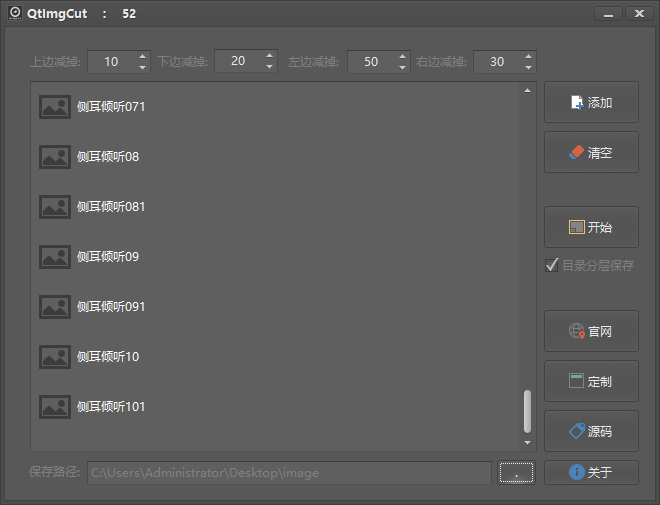Viewport: 660px width, 505px height.
Task: Decrease the 上边减掉 value with down arrow
Action: click(142, 67)
